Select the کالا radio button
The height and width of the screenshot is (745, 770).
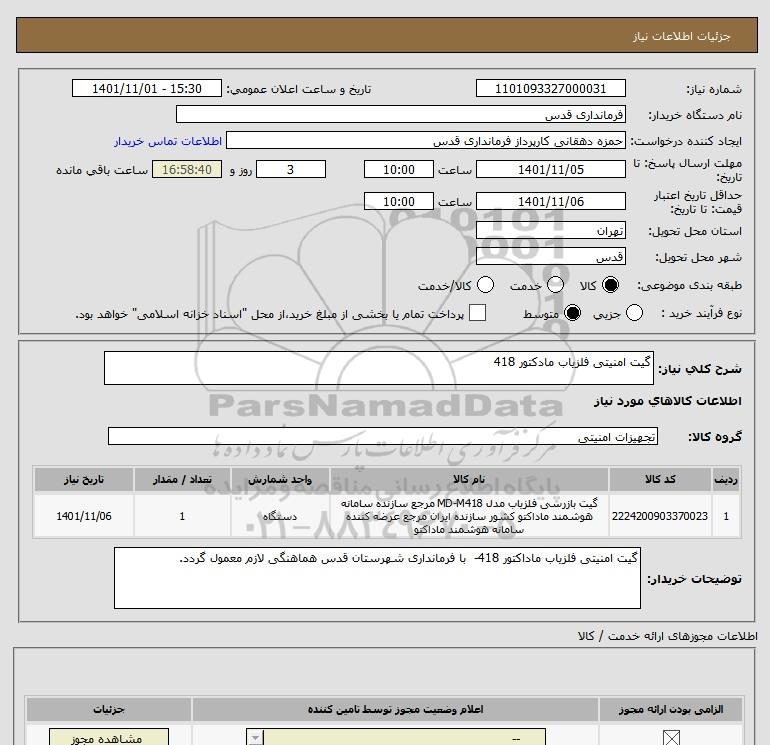click(611, 285)
